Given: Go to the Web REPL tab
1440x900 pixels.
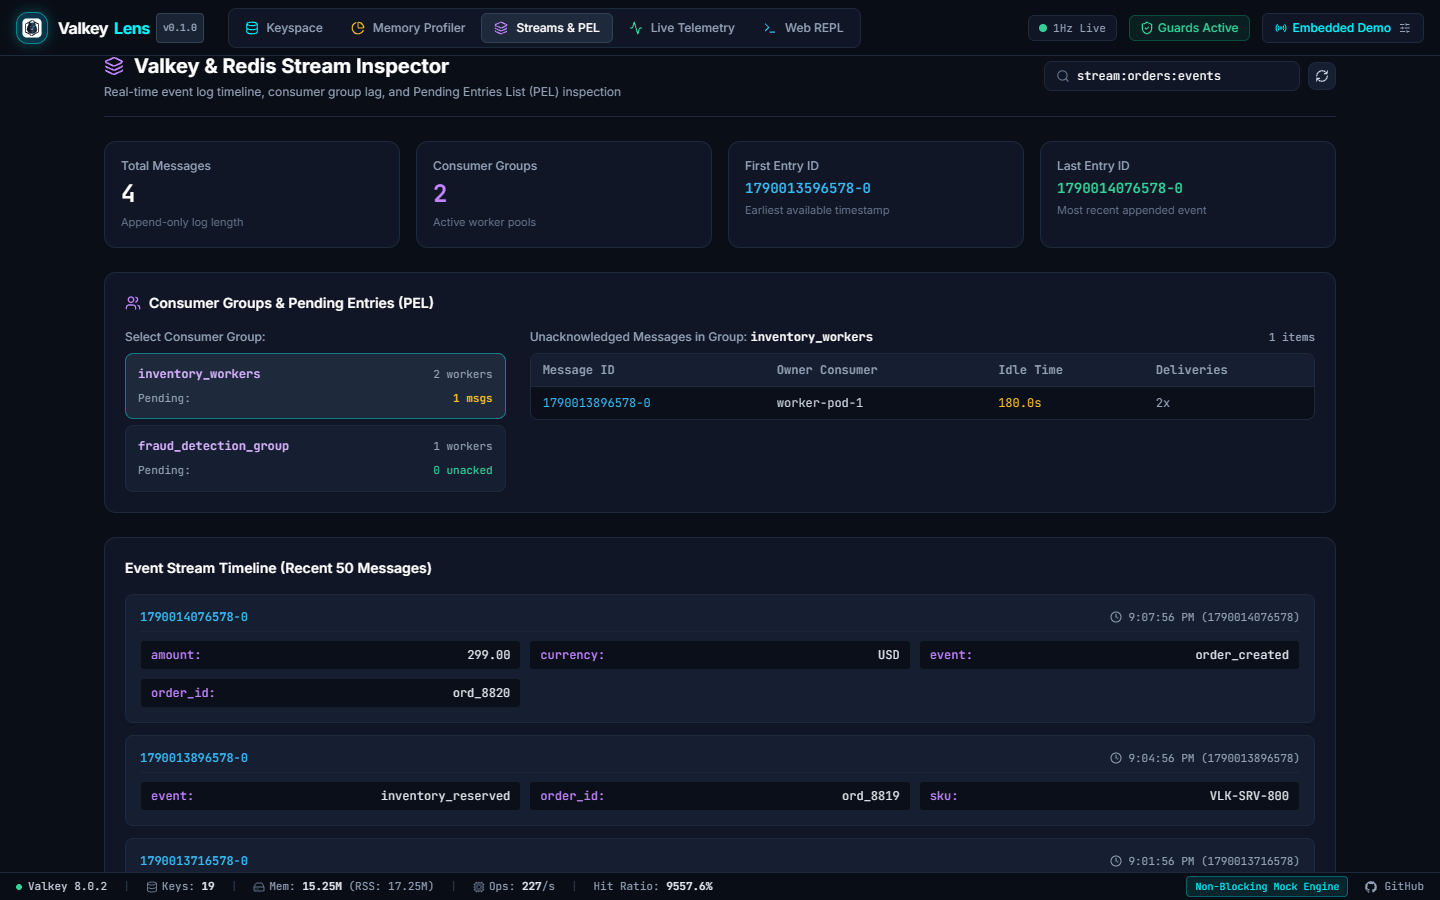Looking at the screenshot, I should [x=803, y=28].
